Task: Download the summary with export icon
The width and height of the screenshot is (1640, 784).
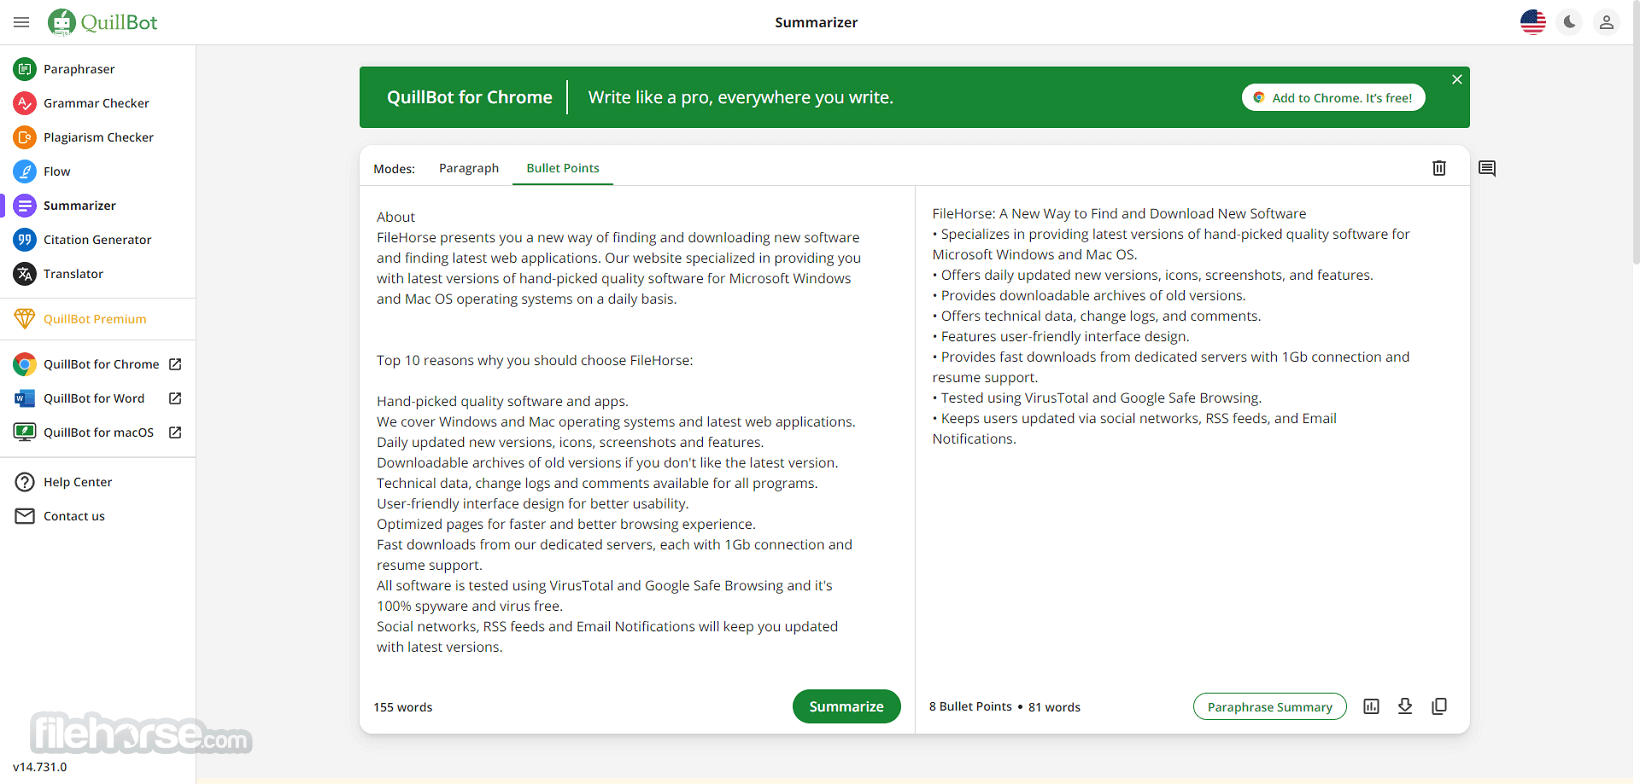Action: 1405,706
